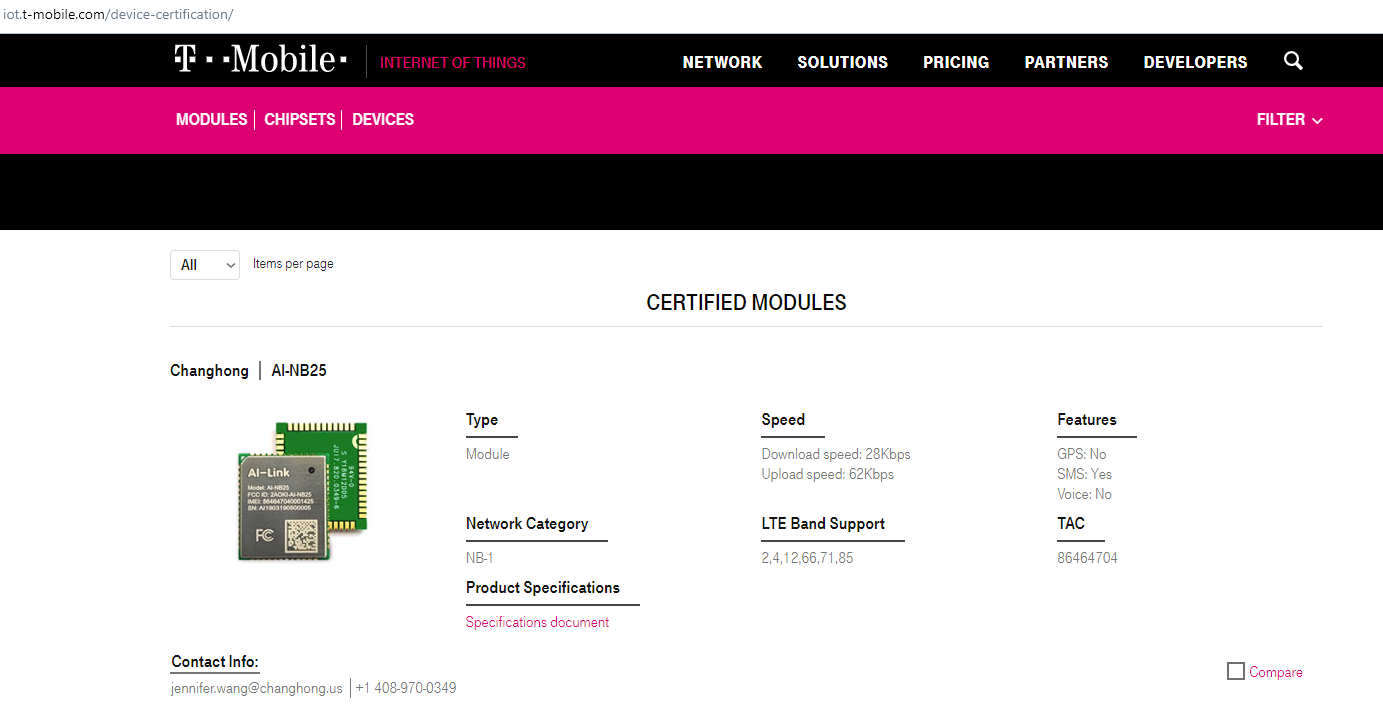
Task: Select the AI-NB25 model name
Action: pos(299,370)
